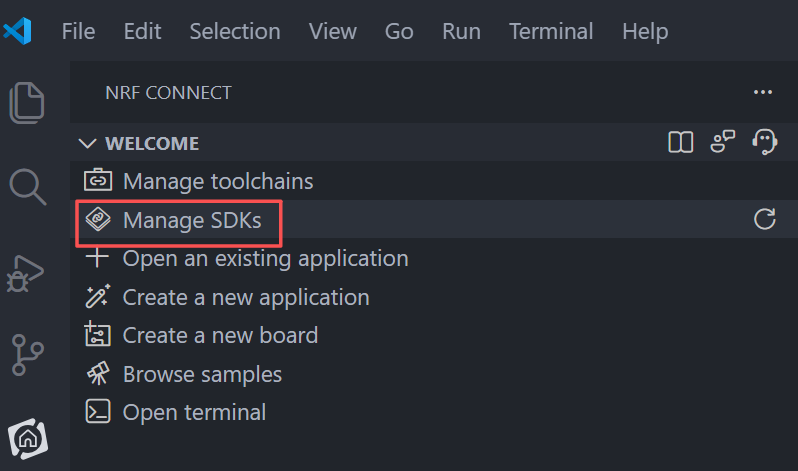
Task: Open the Search view in activity bar
Action: [28, 187]
